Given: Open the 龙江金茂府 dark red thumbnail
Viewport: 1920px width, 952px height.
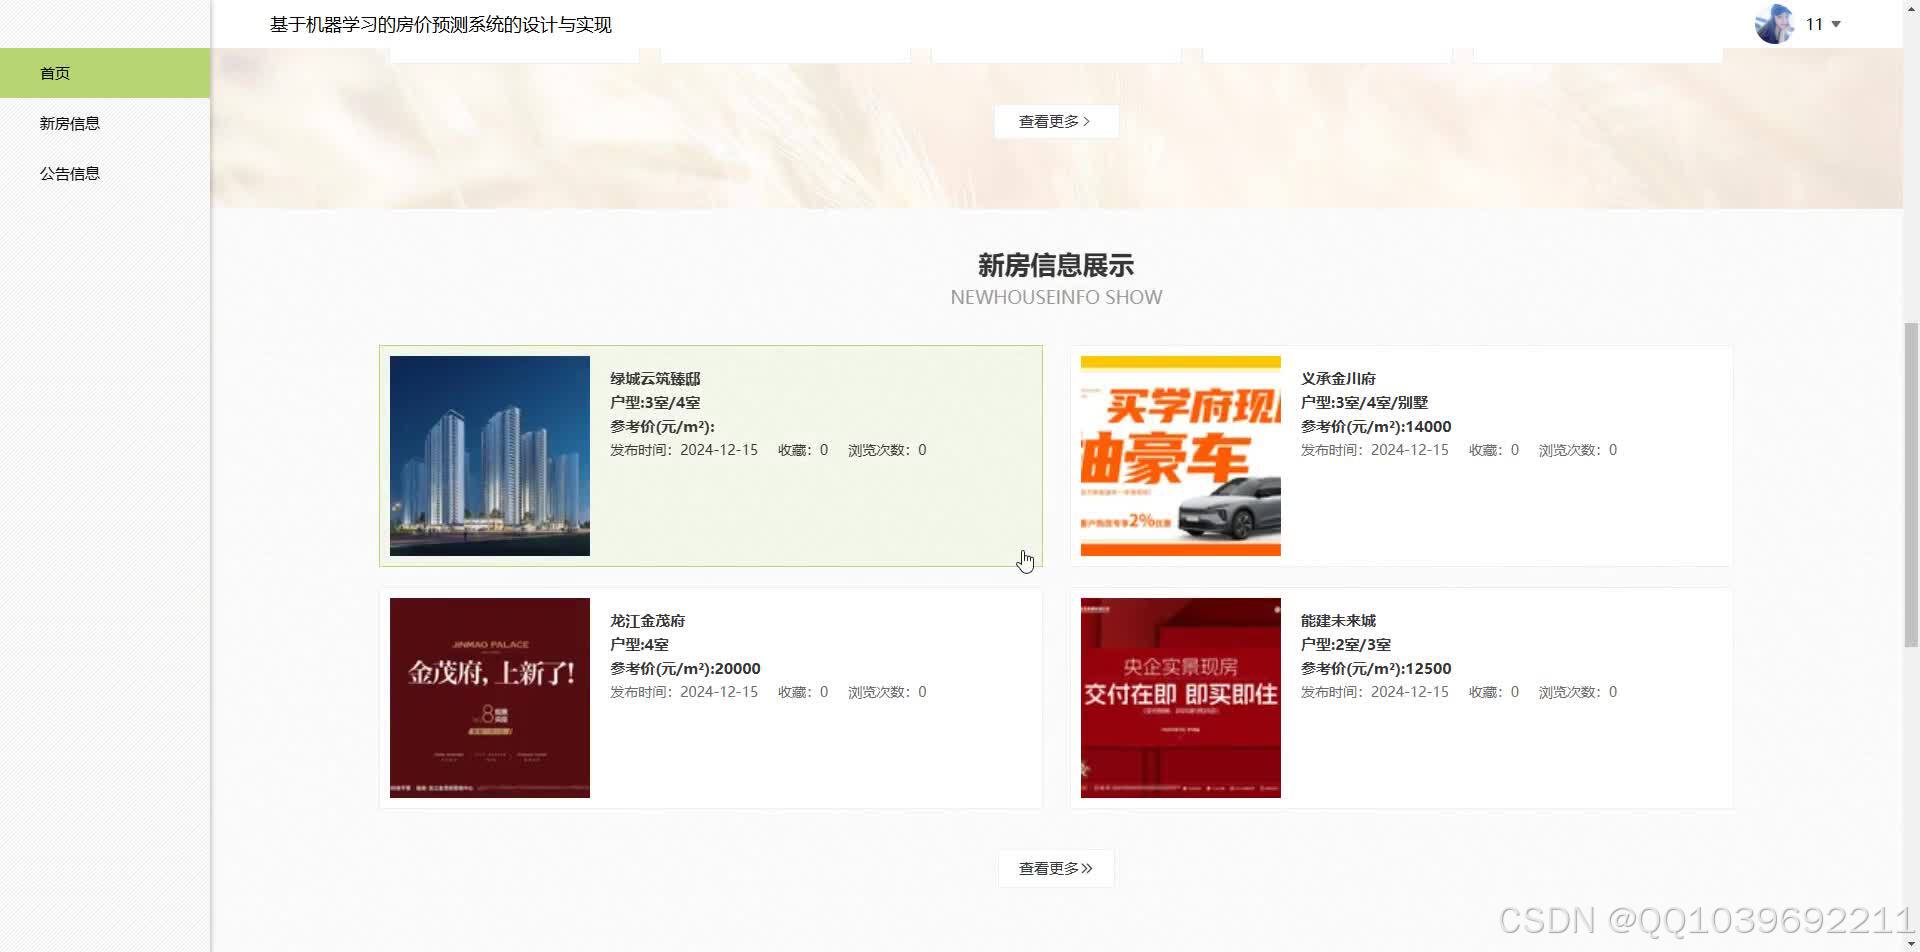Looking at the screenshot, I should (x=490, y=698).
